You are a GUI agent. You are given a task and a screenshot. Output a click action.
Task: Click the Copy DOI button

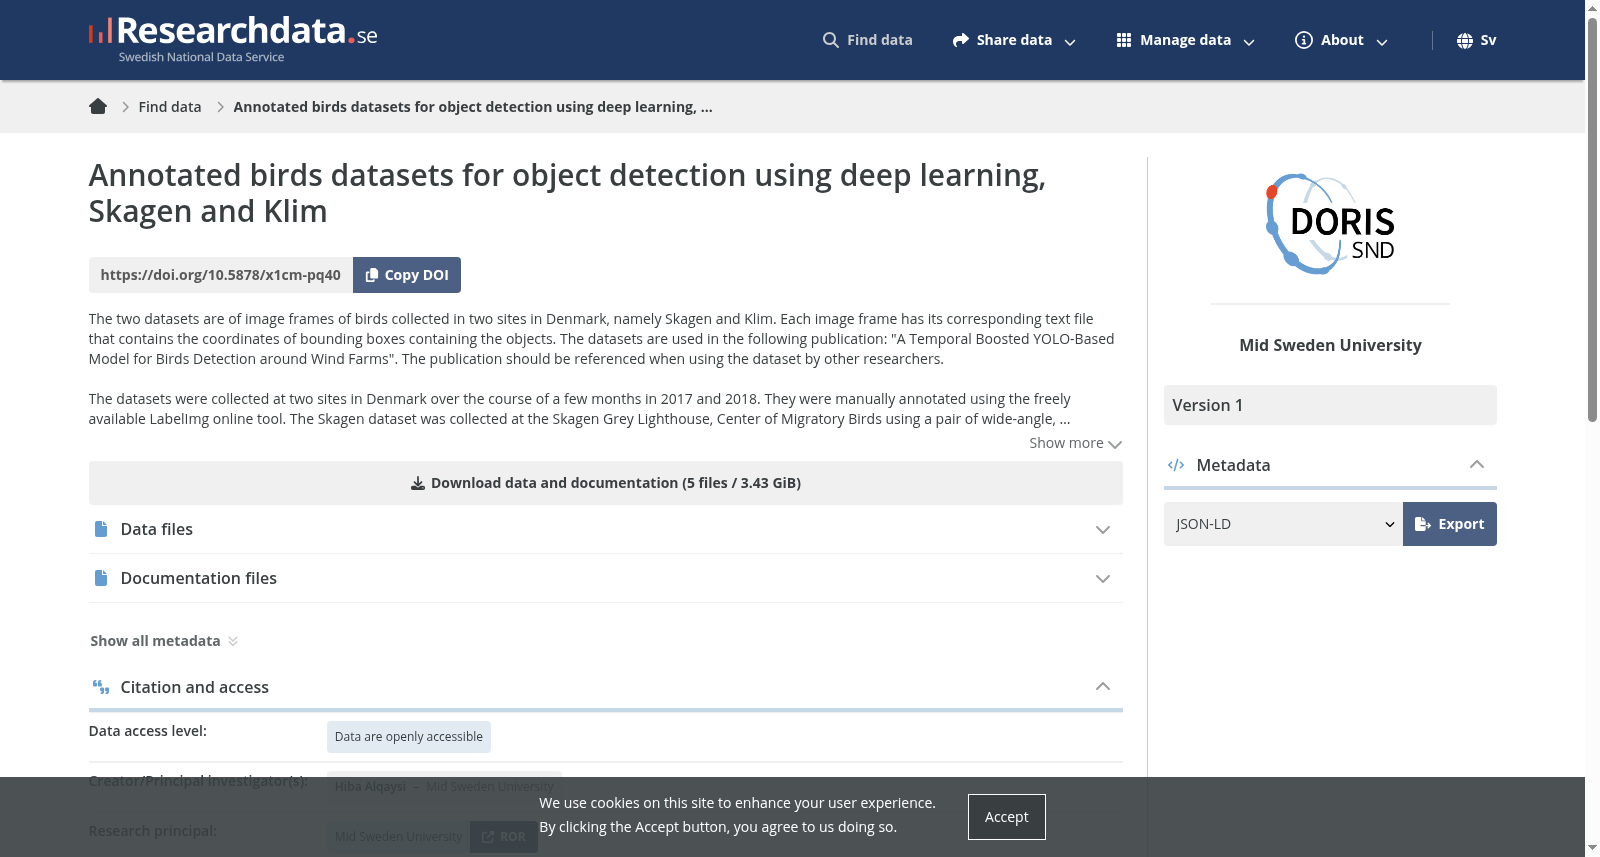(407, 275)
